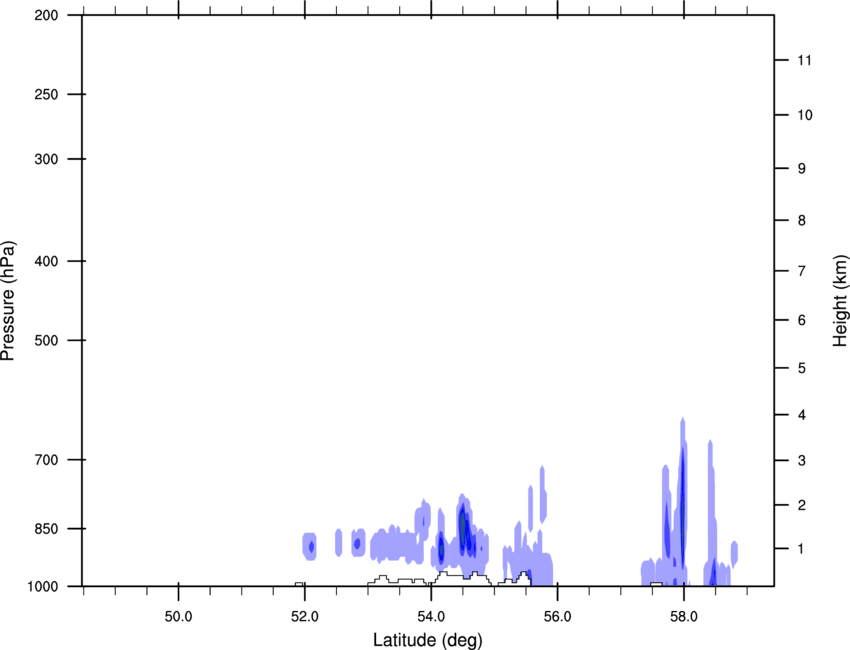Click the 4 km height label
The image size is (850, 650).
[x=802, y=415]
